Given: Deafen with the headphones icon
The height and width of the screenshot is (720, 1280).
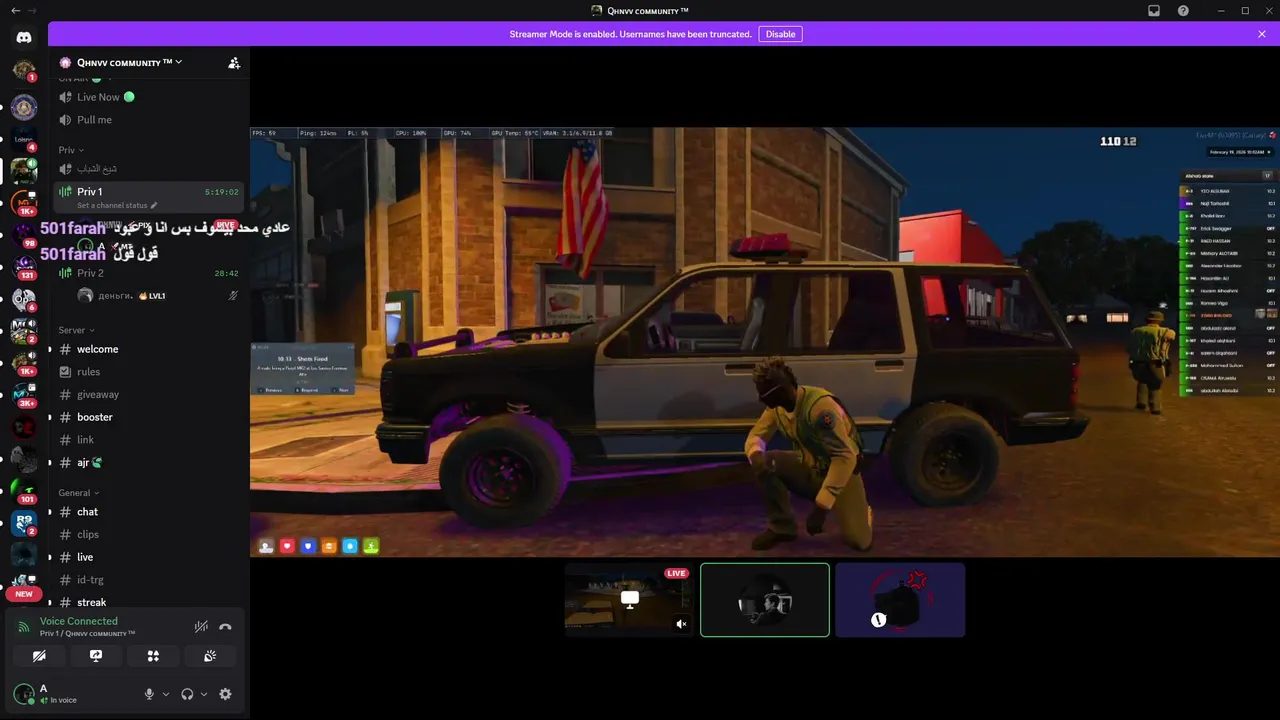Looking at the screenshot, I should pyautogui.click(x=187, y=694).
